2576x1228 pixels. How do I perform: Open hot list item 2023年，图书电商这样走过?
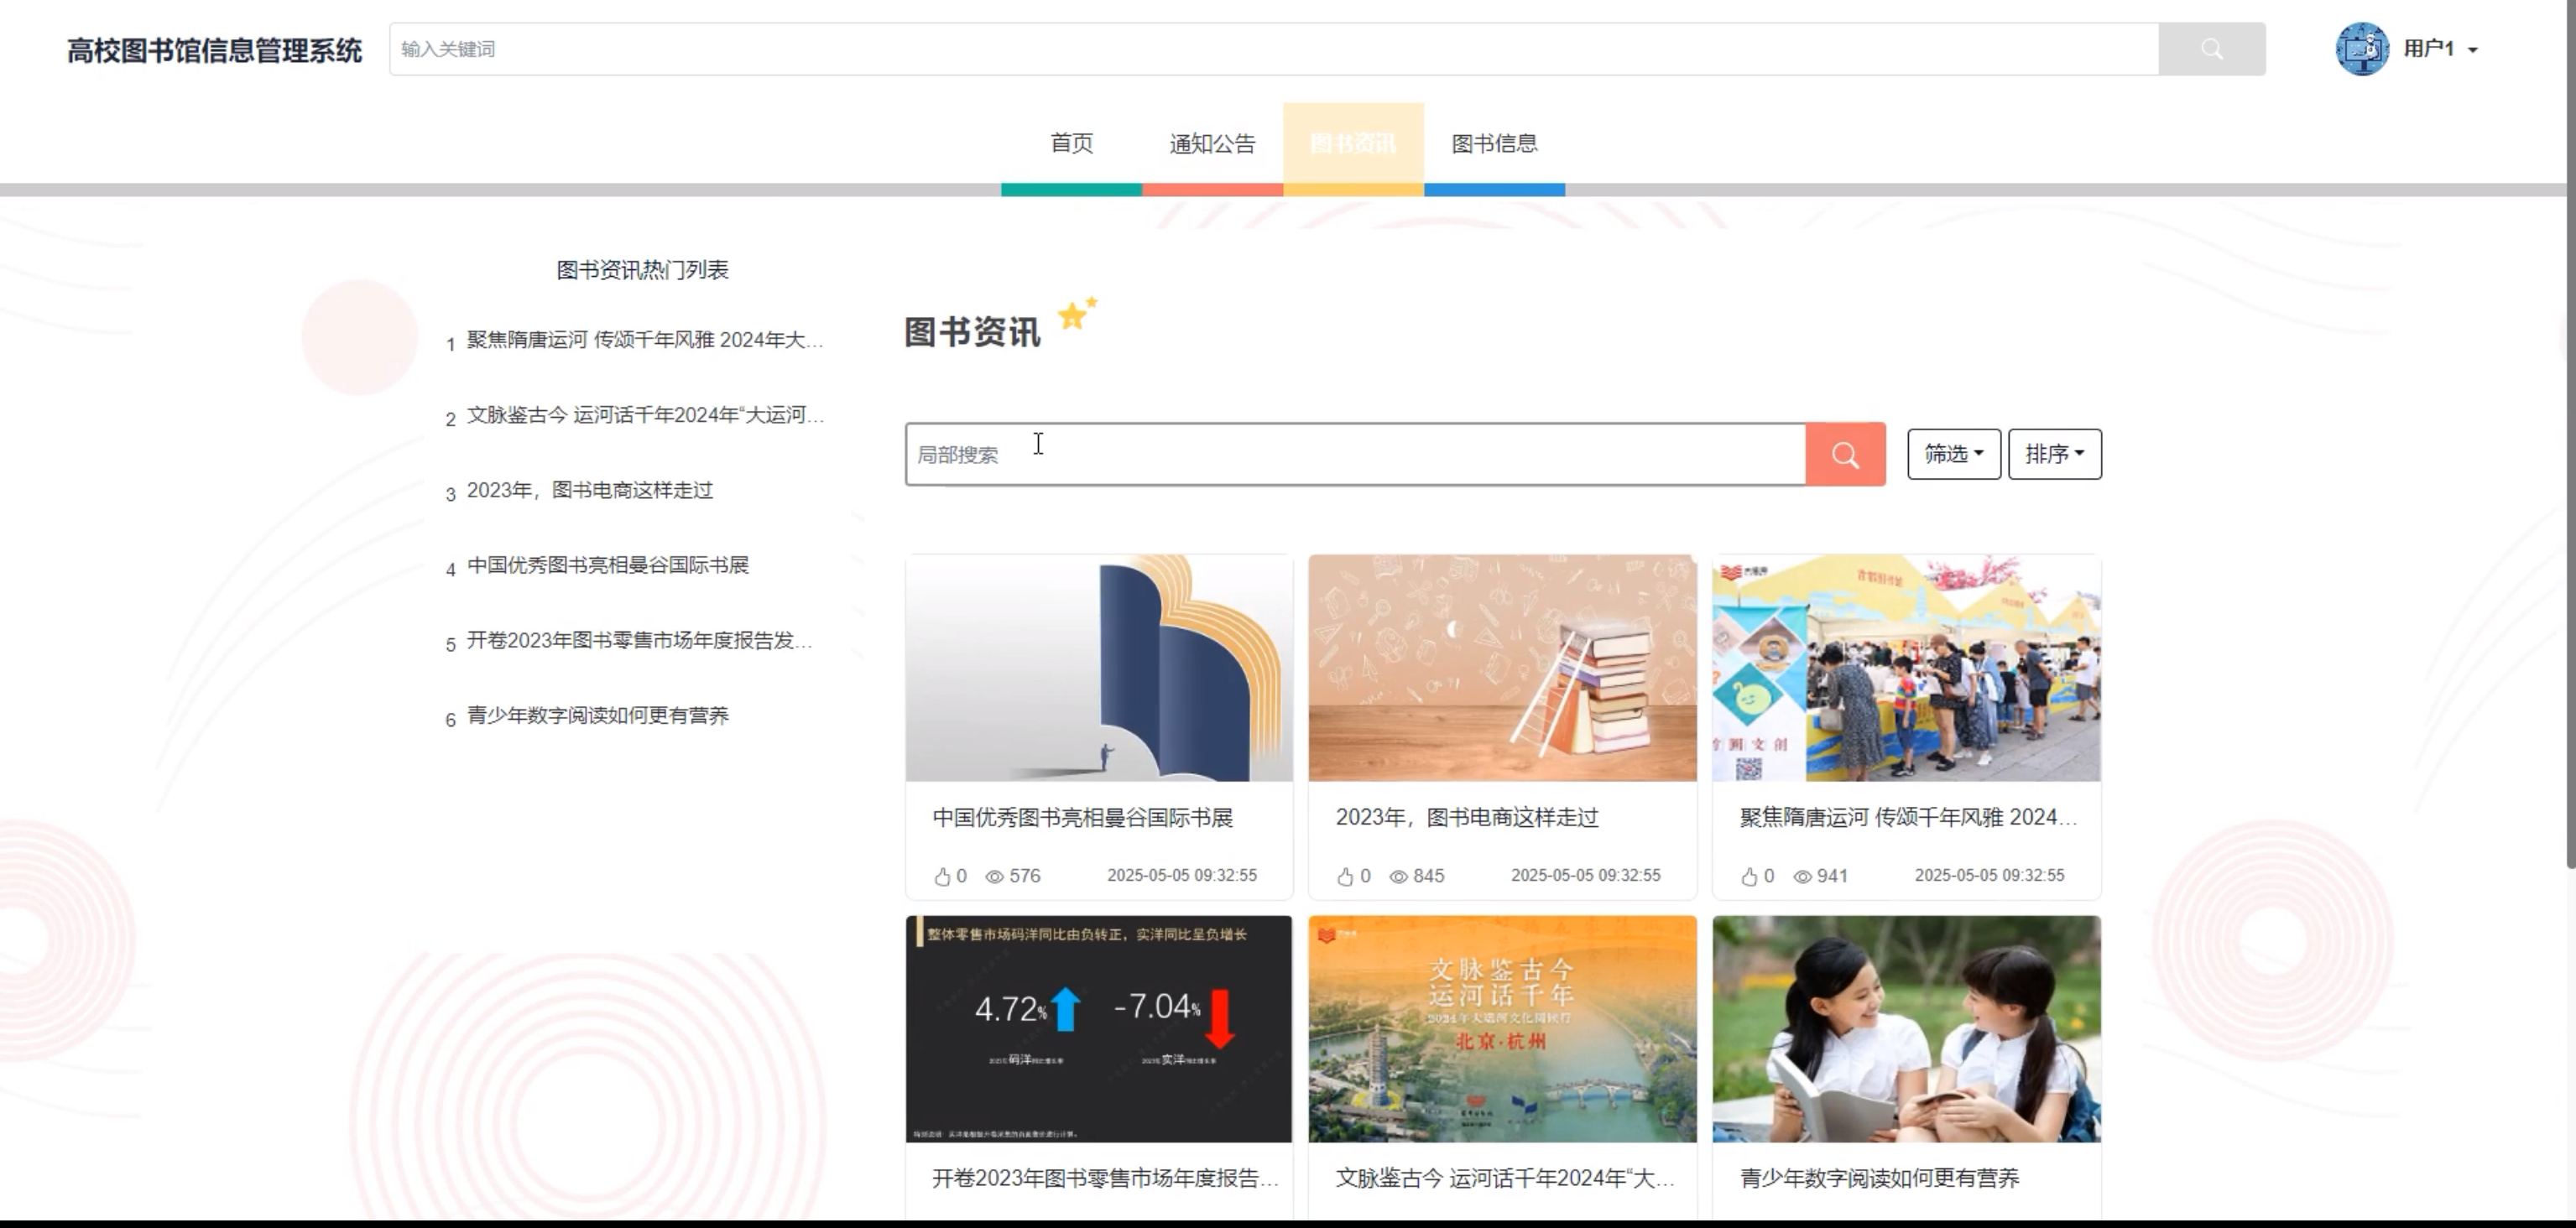[589, 490]
